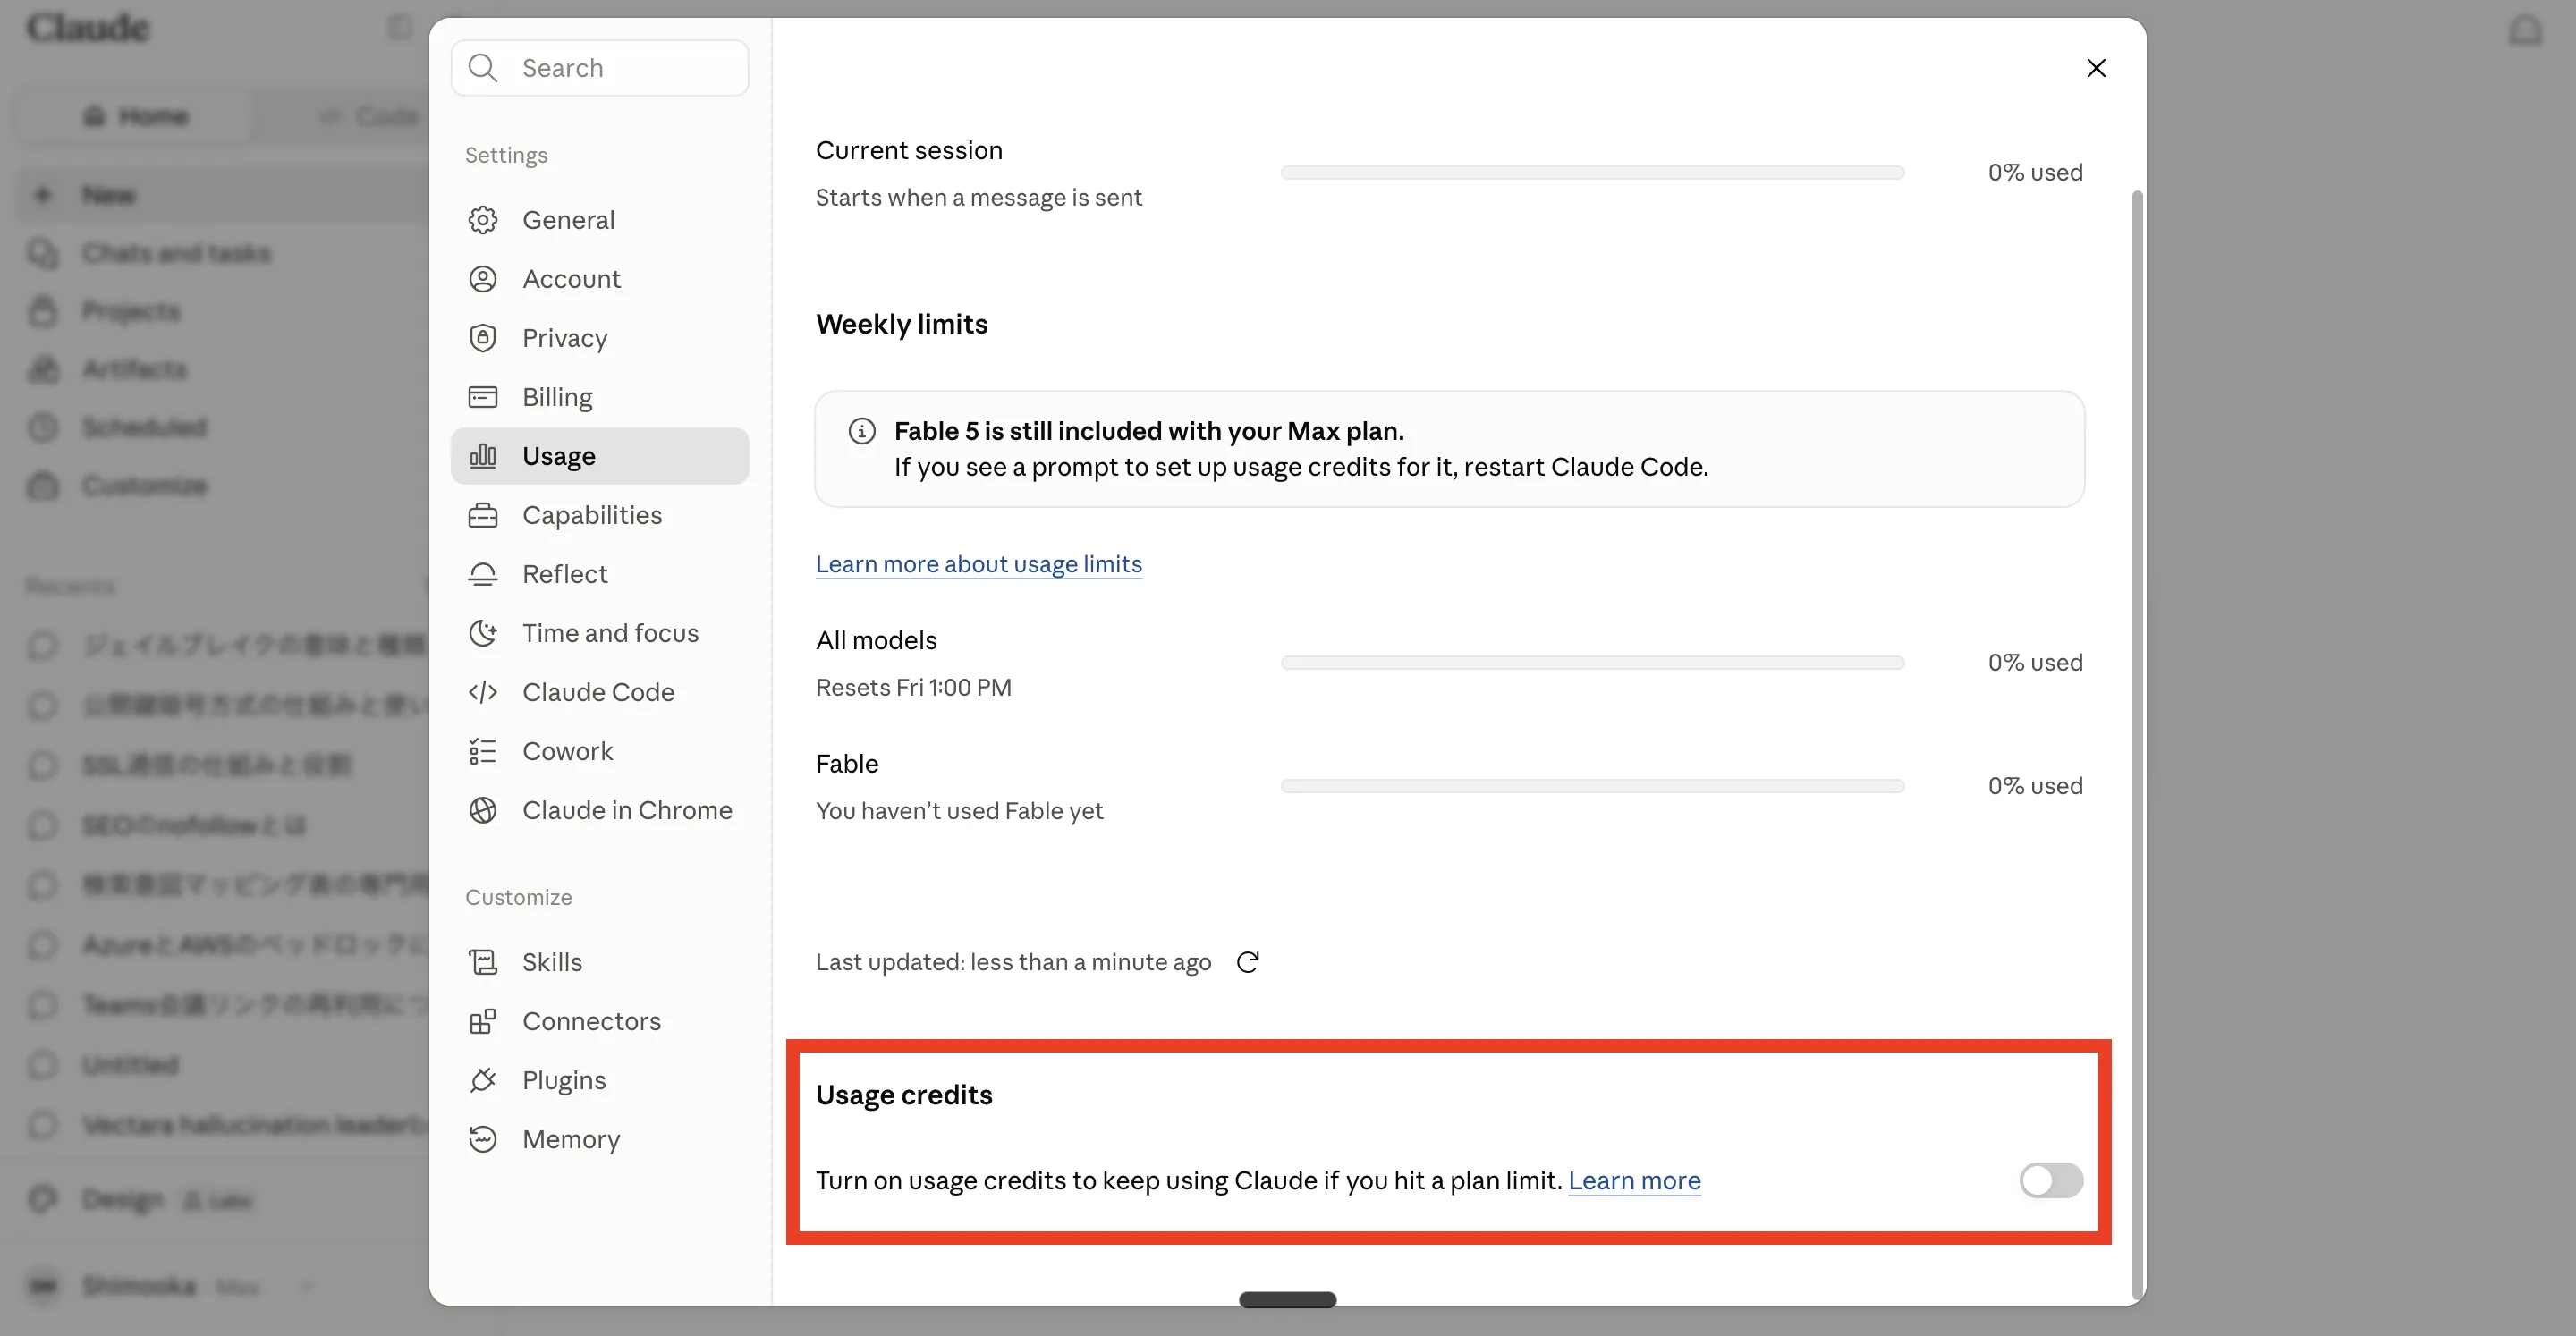Click the Cowork checklist icon
The width and height of the screenshot is (2576, 1336).
click(x=483, y=751)
